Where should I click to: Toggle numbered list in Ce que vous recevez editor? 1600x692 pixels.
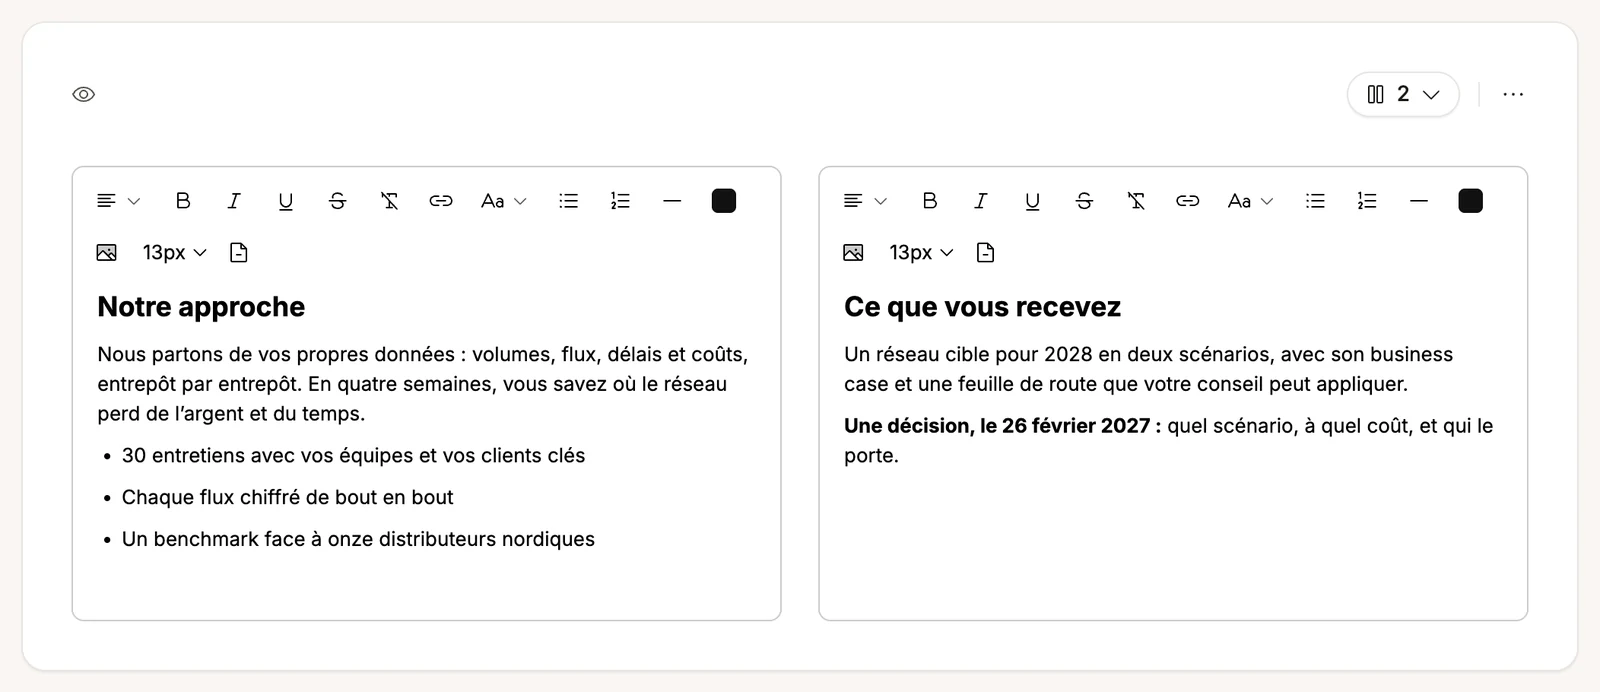(1367, 201)
